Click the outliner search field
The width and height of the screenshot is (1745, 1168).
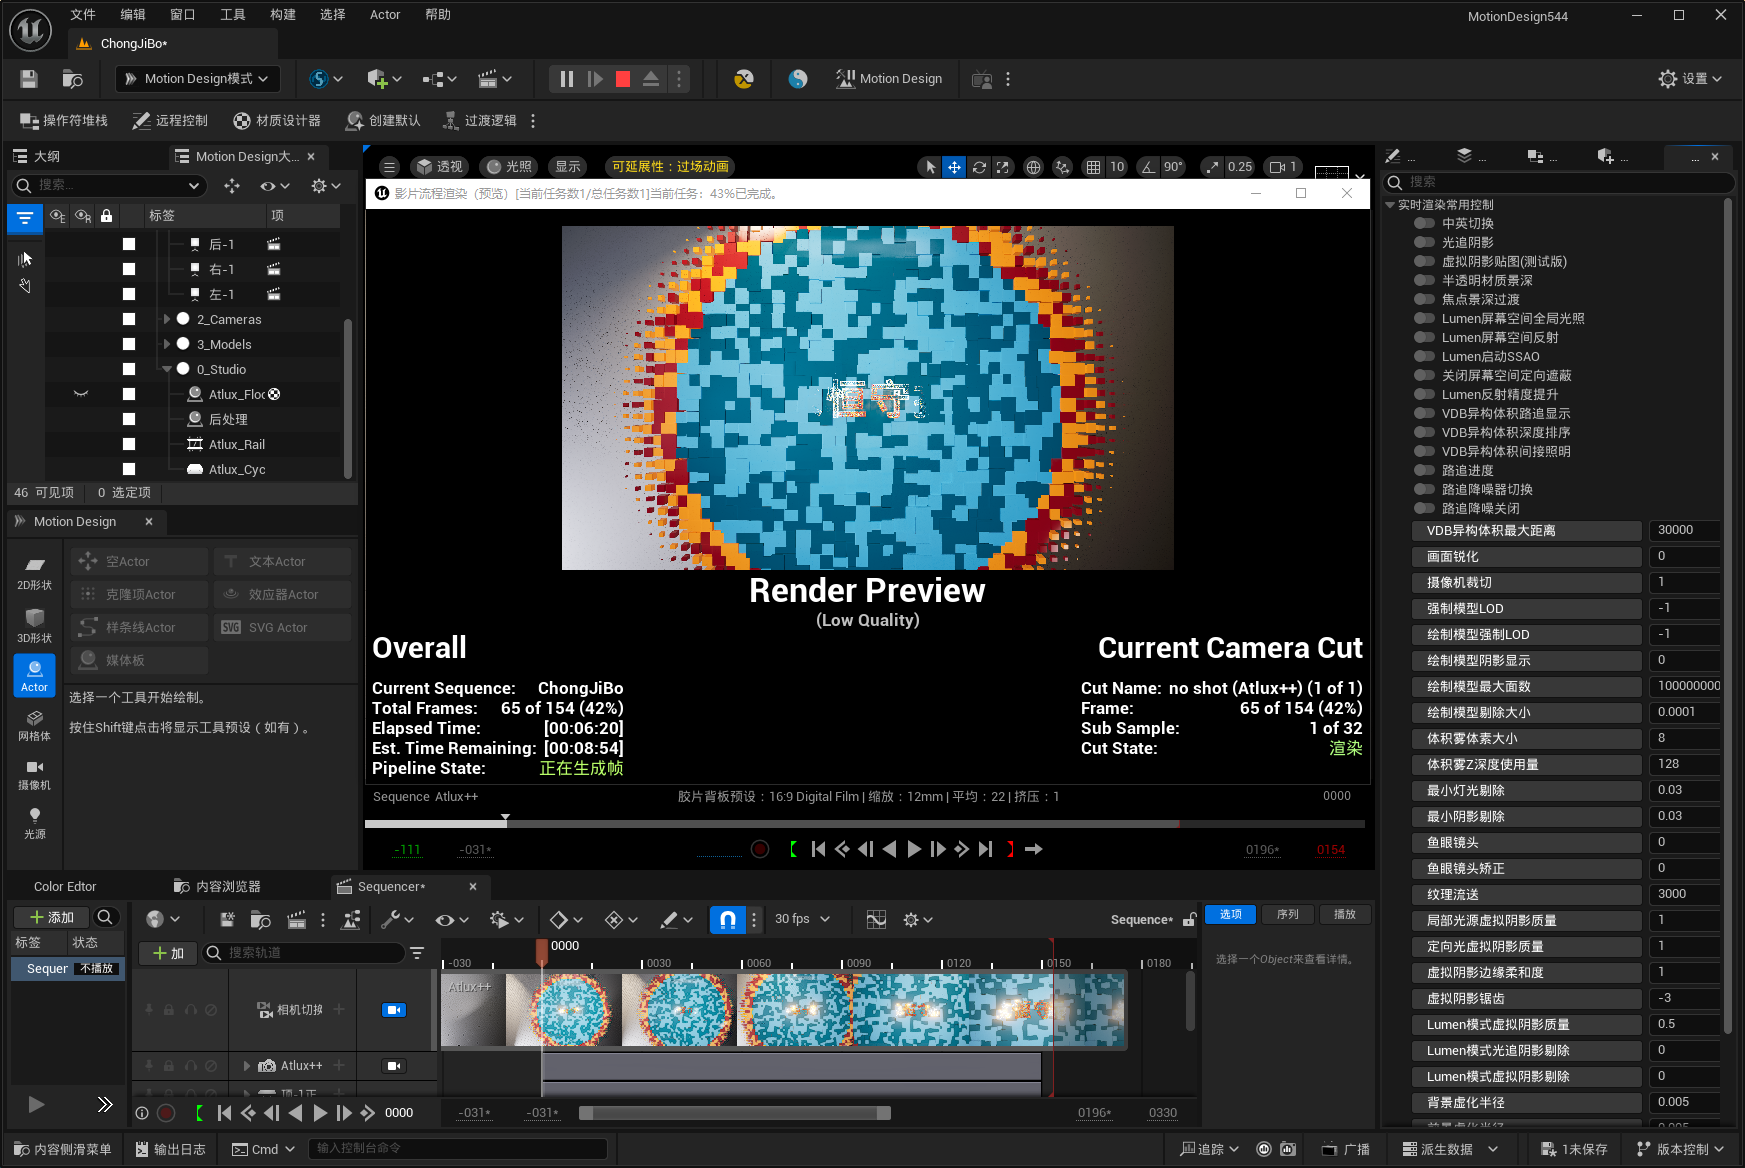108,186
